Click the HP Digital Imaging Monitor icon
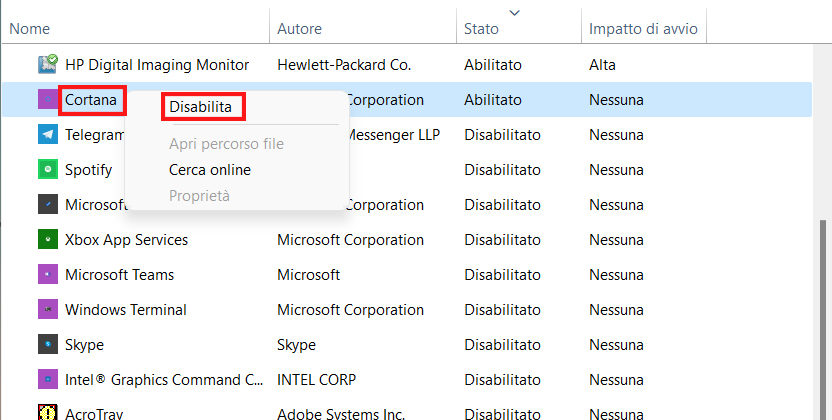The width and height of the screenshot is (832, 420). 47,65
